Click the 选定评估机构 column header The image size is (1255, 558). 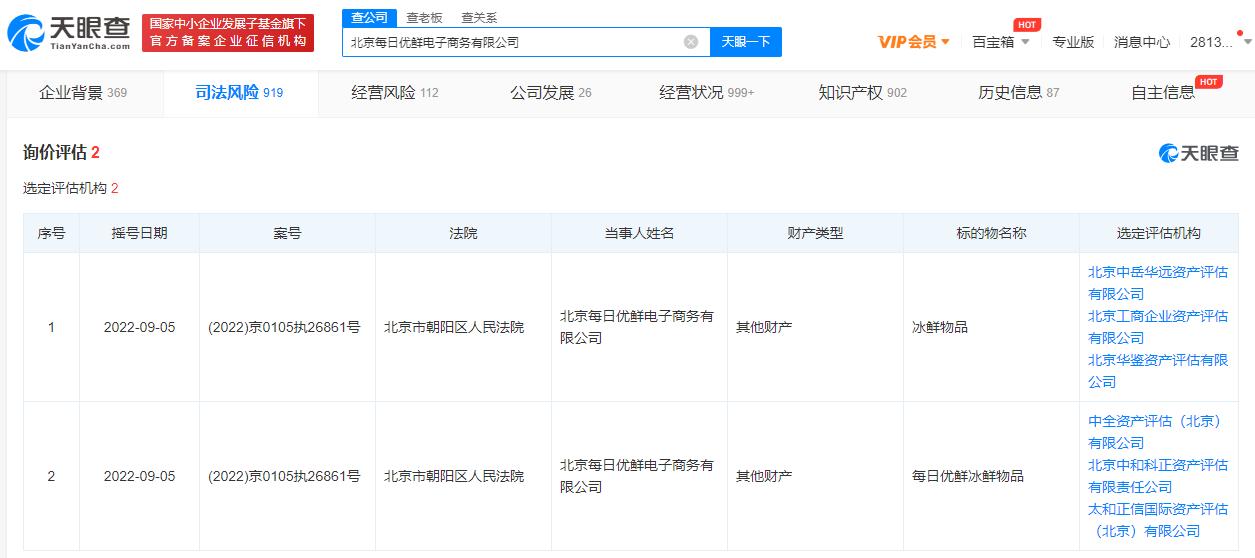pos(1159,233)
